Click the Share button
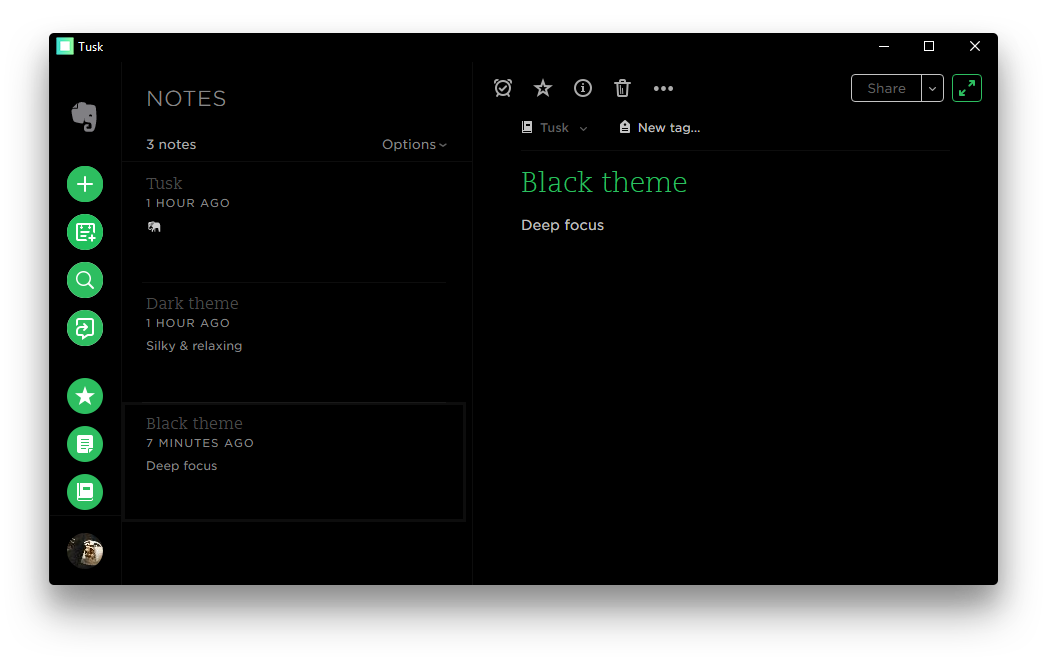This screenshot has height=666, width=1048. (886, 88)
